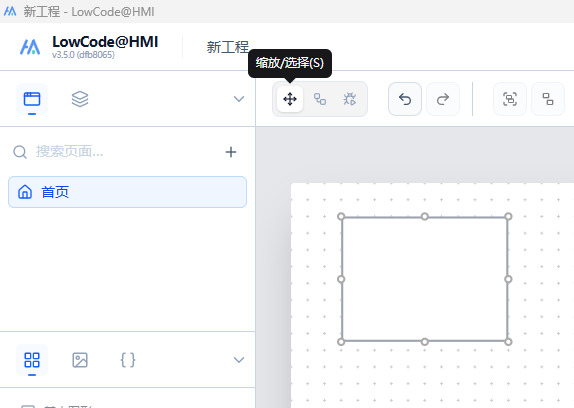Click the ungroup icon in toolbar
This screenshot has width=574, height=408.
(548, 99)
